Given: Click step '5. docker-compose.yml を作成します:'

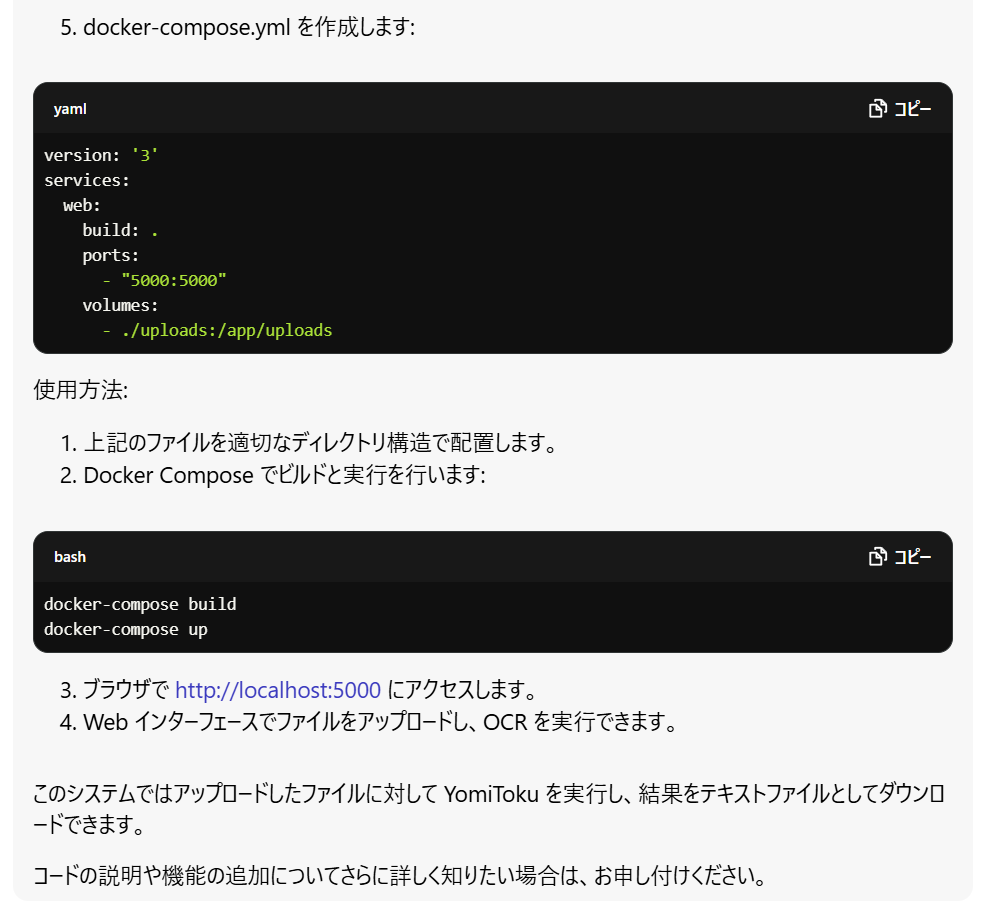Looking at the screenshot, I should click(x=237, y=28).
